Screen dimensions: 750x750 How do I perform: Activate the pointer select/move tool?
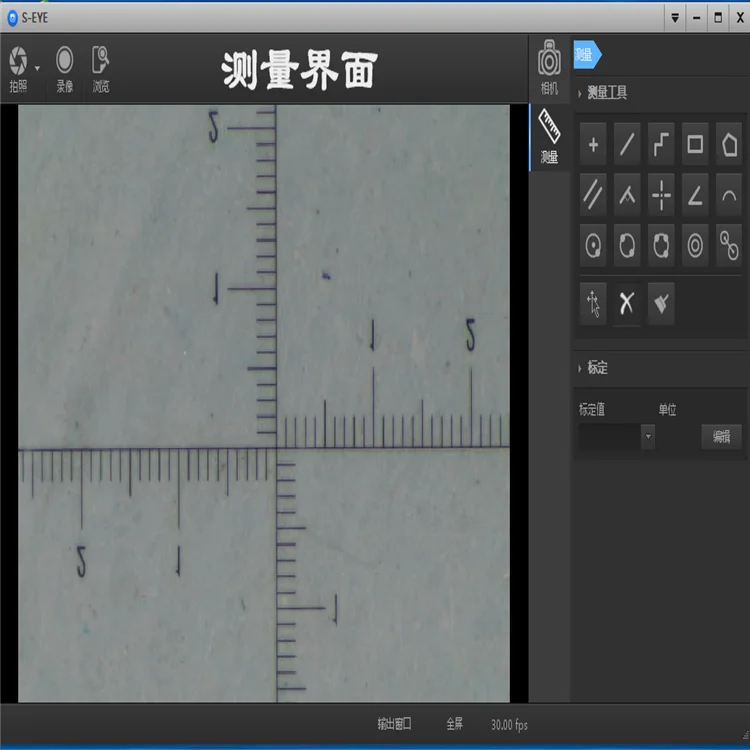(x=593, y=304)
